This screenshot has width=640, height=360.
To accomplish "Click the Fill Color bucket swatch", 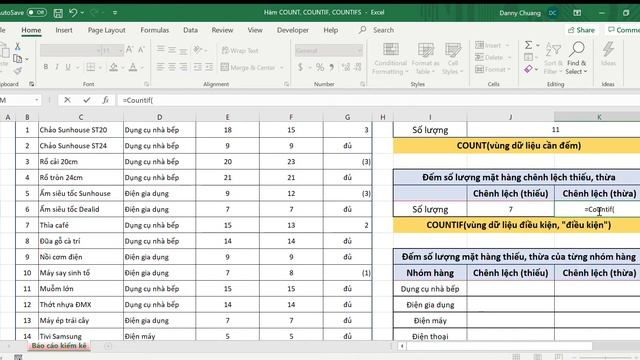I will pyautogui.click(x=113, y=67).
